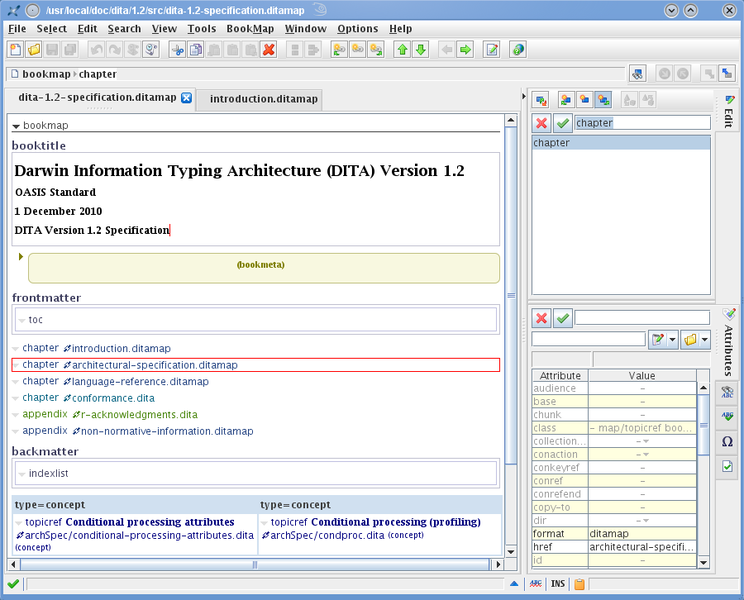Close the dita-1.2-specification.ditamap tab
Screen dimensions: 744x600
pyautogui.click(x=186, y=98)
